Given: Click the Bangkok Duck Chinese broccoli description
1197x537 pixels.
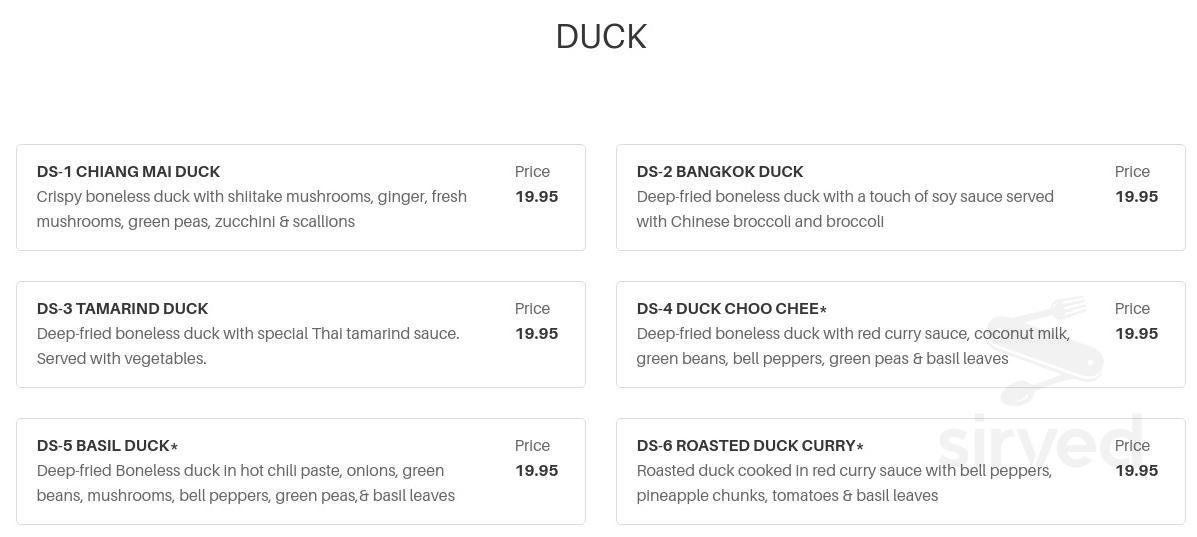Looking at the screenshot, I should click(x=845, y=209).
